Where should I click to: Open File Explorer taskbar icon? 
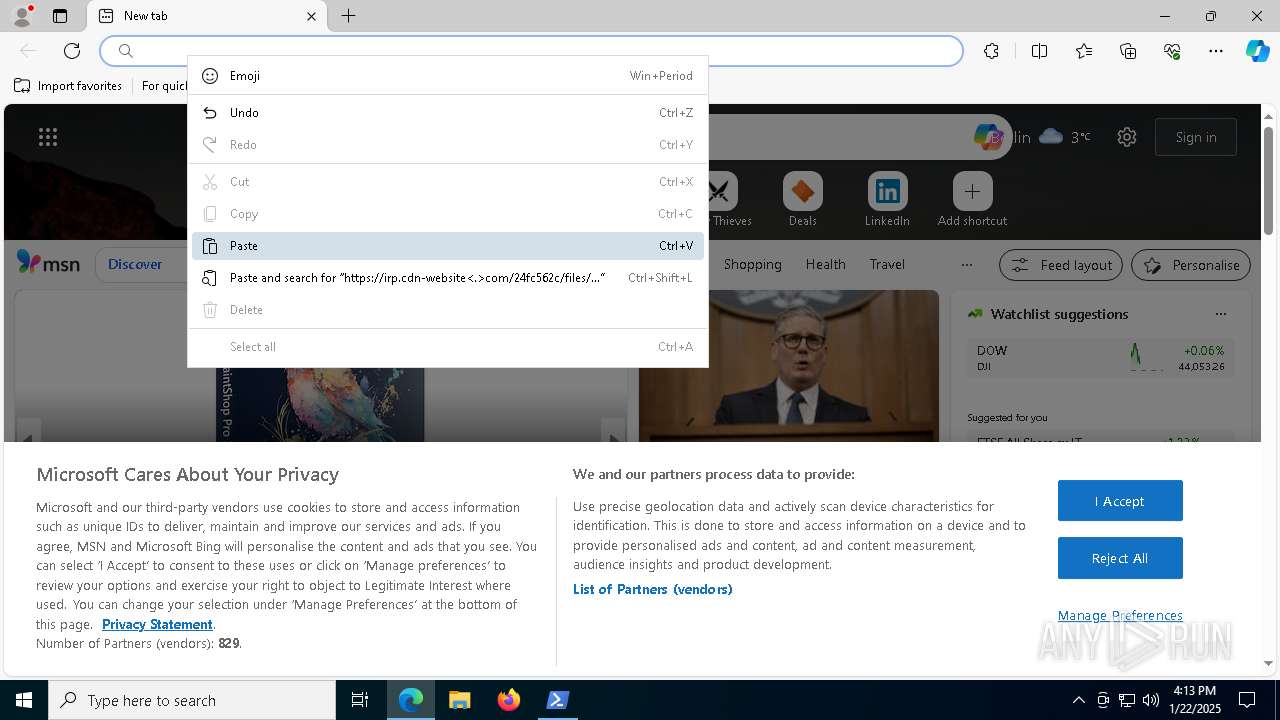coord(459,700)
